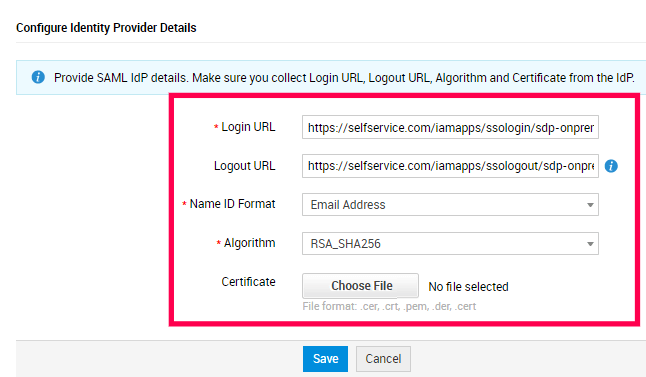Select the Email Address combo box
The height and width of the screenshot is (377, 646).
coord(450,205)
